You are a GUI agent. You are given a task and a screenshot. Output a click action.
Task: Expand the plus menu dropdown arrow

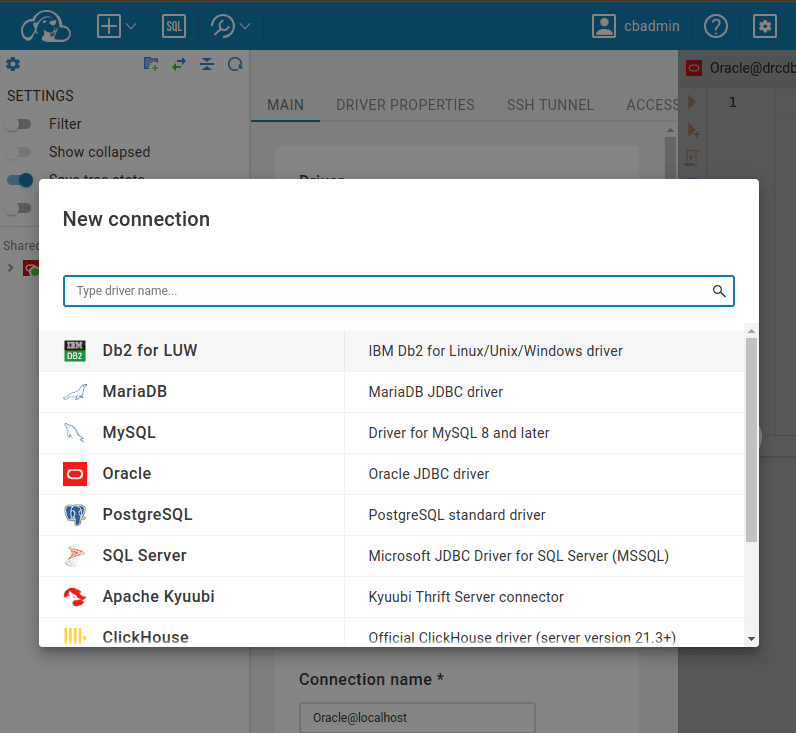click(131, 26)
